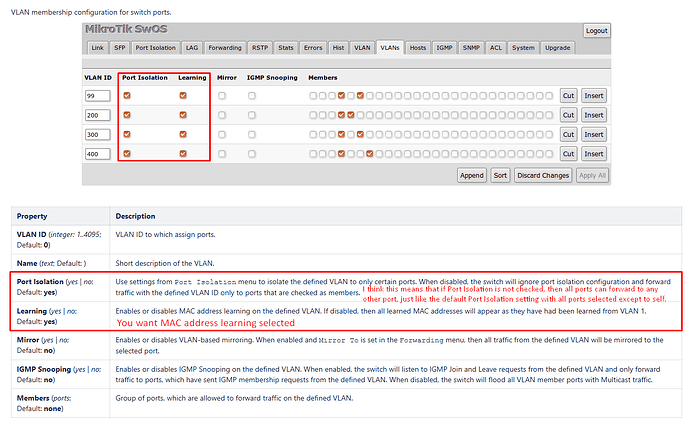Viewport: 690px width, 421px height.
Task: Click the IGMP Snooping column header
Action: 272,77
